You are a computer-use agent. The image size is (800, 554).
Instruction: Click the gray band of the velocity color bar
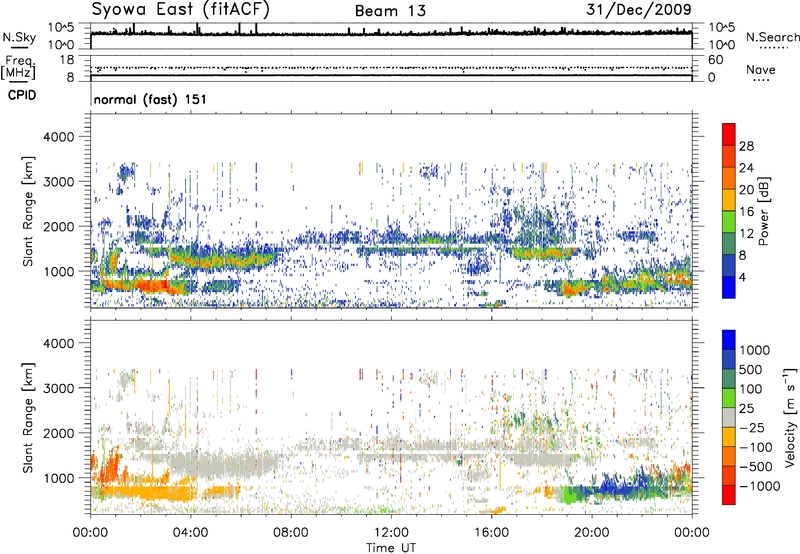[x=729, y=417]
